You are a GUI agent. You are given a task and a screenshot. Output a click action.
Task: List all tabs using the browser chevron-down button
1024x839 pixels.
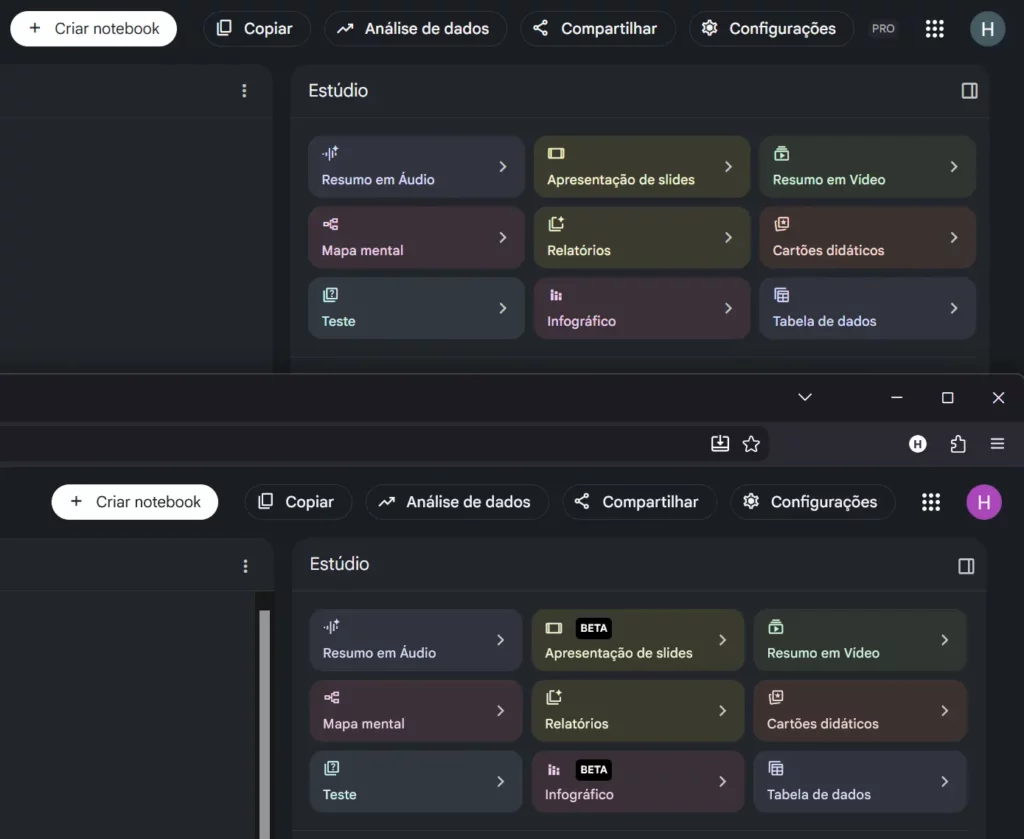point(805,397)
